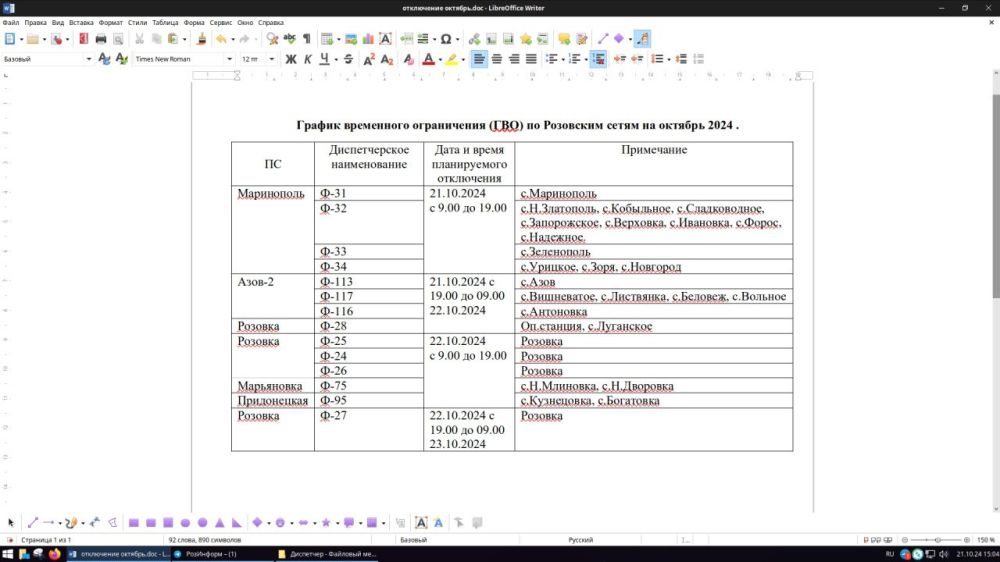1000x562 pixels.
Task: Open Find and Replace
Action: click(272, 39)
